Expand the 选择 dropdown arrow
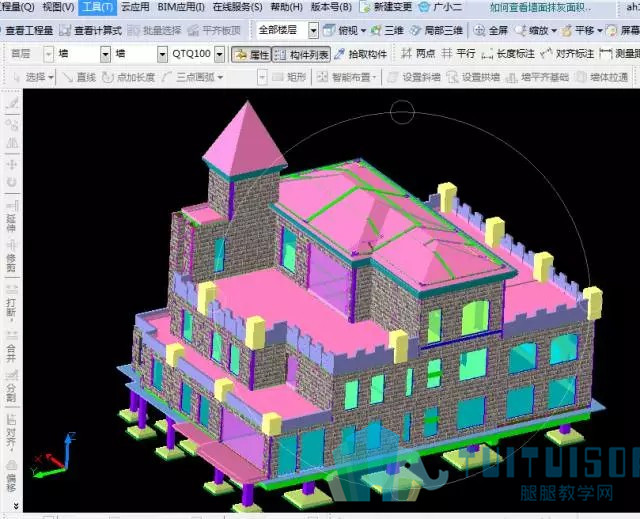640x519 pixels. pyautogui.click(x=51, y=77)
